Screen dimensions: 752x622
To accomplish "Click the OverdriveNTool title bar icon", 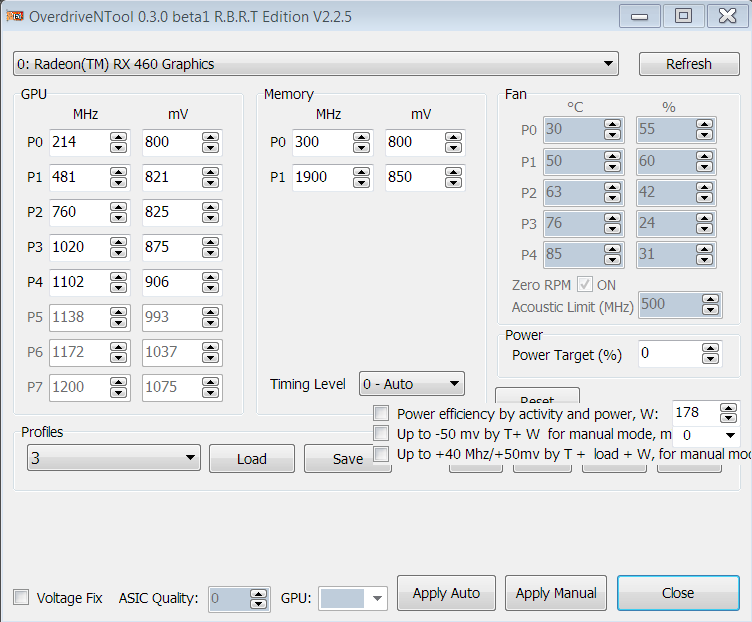I will 14,16.
